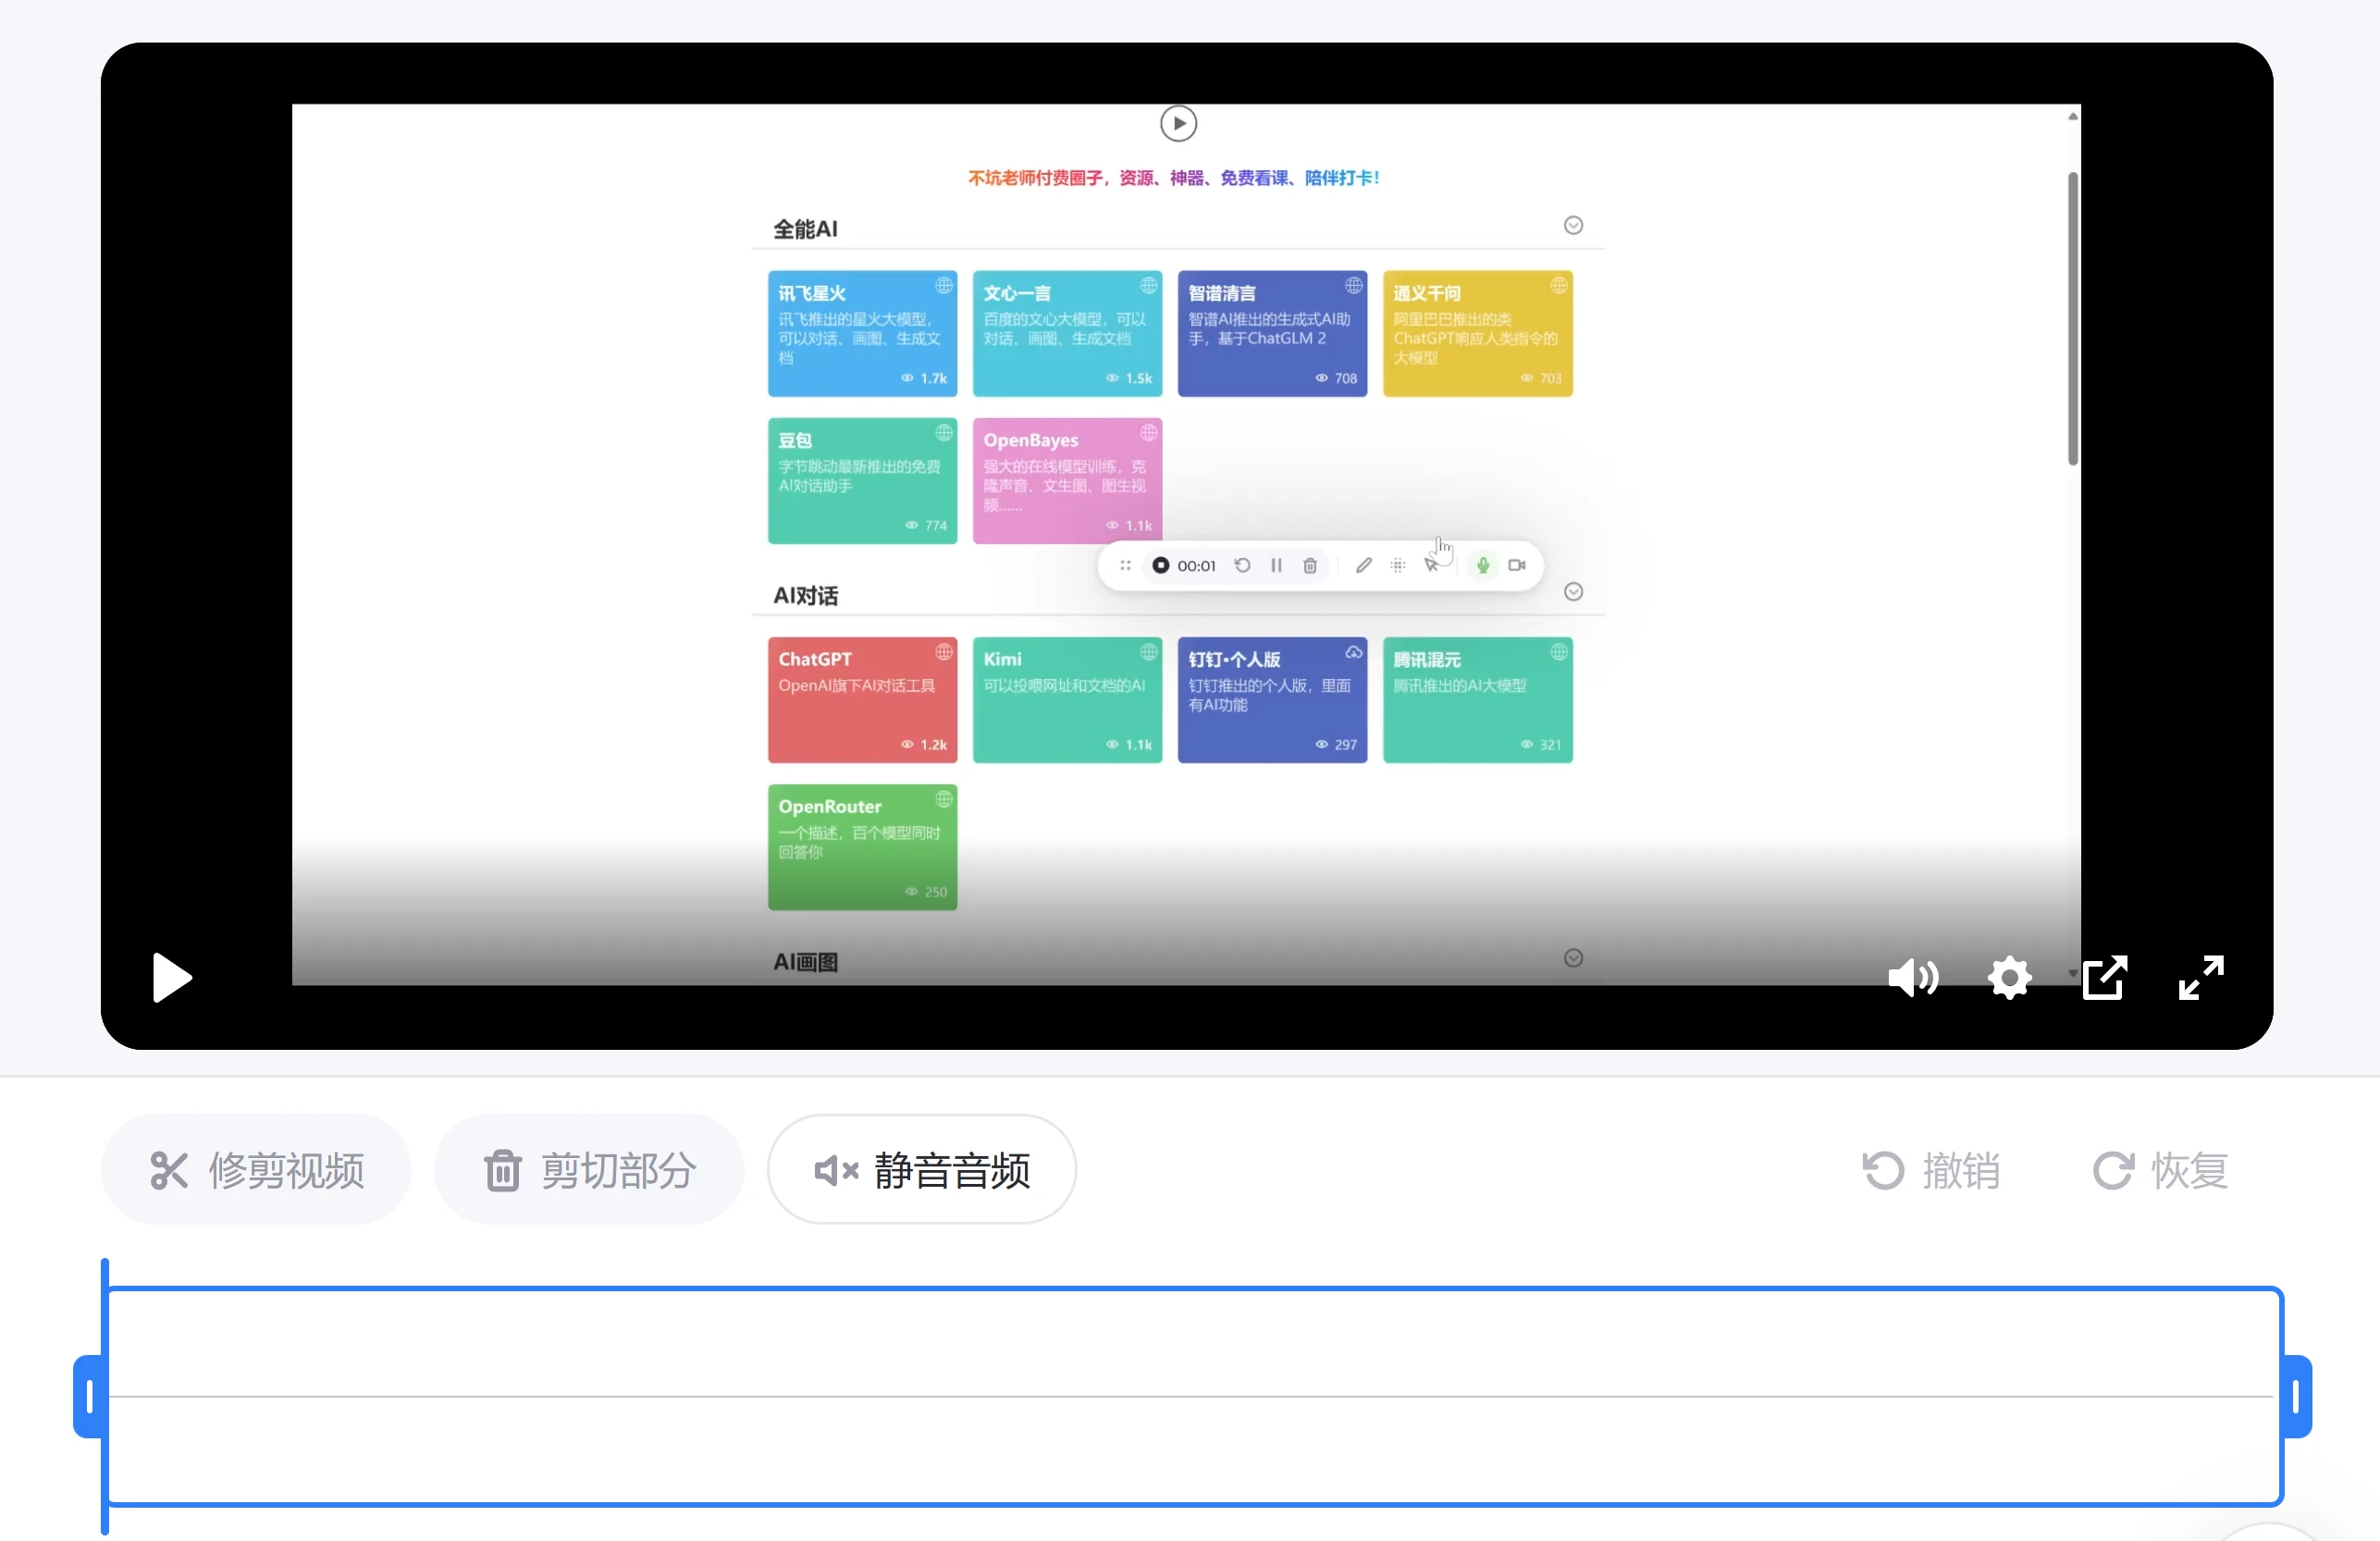This screenshot has width=2380, height=1541.
Task: Click the 全能AI heading
Action: (x=805, y=229)
